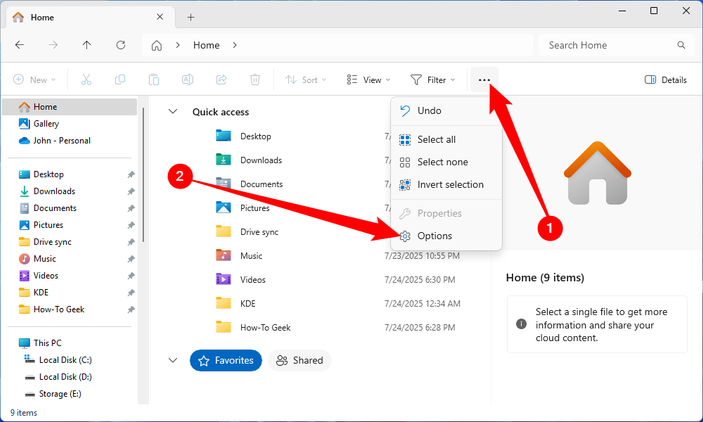Click the navigation pane scrollbar
Viewport: 703px width, 422px height.
coord(143,175)
